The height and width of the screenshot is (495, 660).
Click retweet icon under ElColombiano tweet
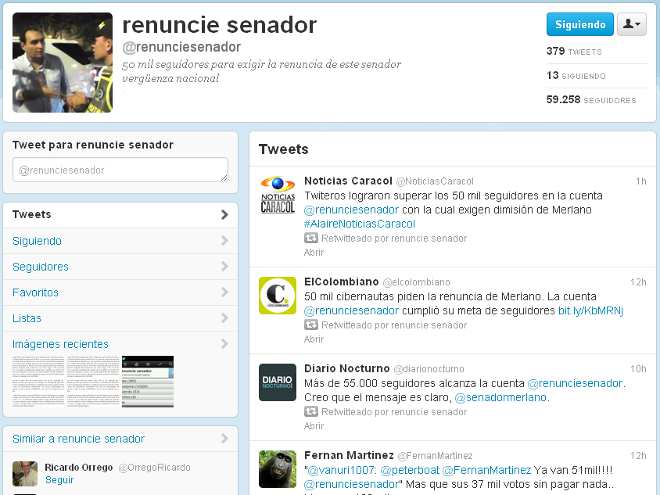(310, 325)
